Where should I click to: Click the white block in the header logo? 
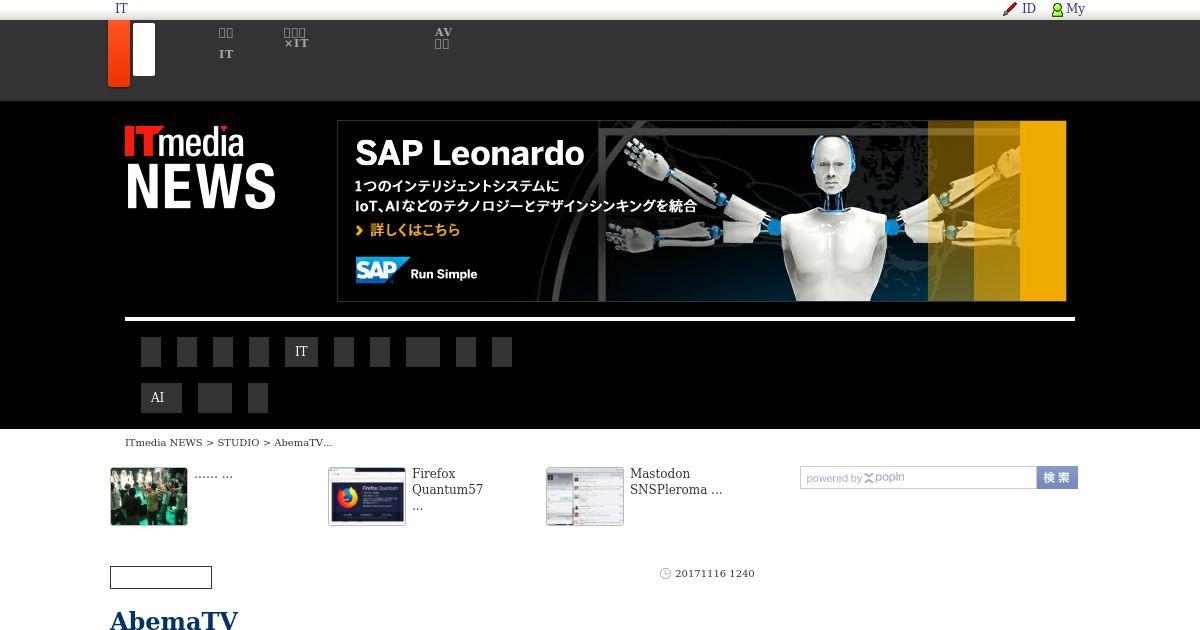tap(144, 49)
